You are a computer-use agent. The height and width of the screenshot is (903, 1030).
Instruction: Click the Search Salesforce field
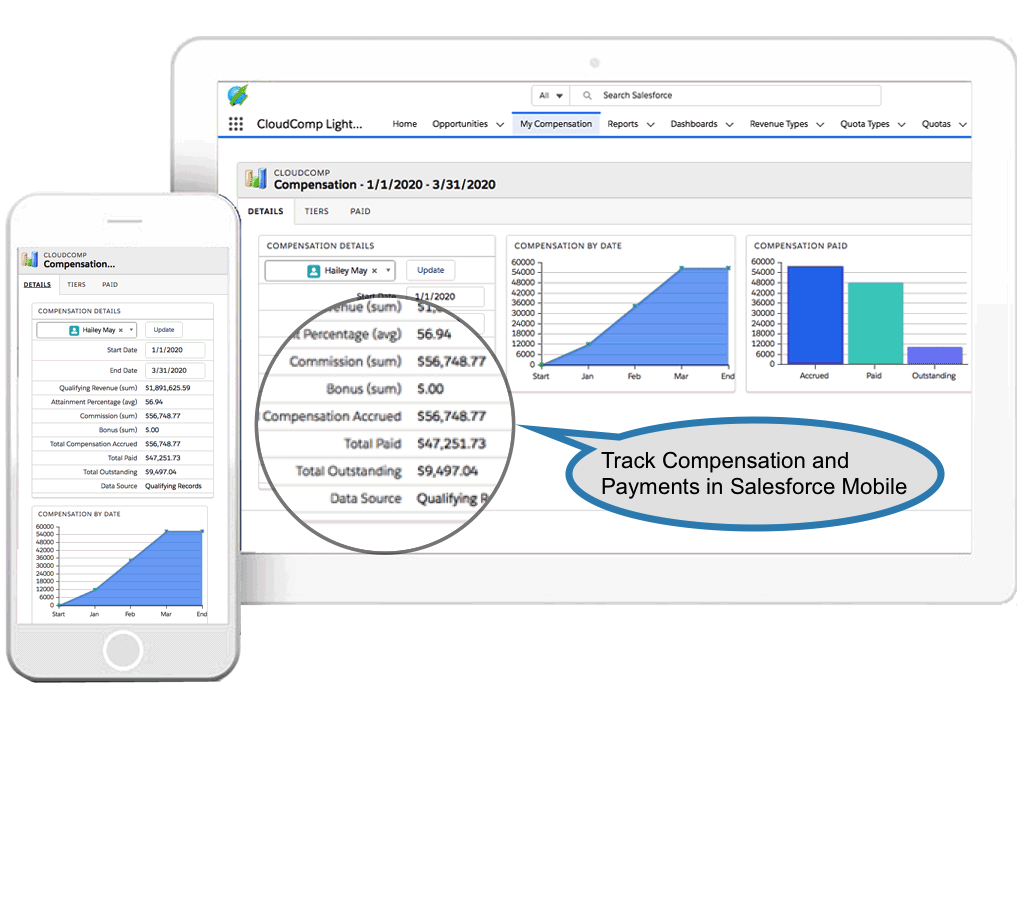click(x=725, y=95)
